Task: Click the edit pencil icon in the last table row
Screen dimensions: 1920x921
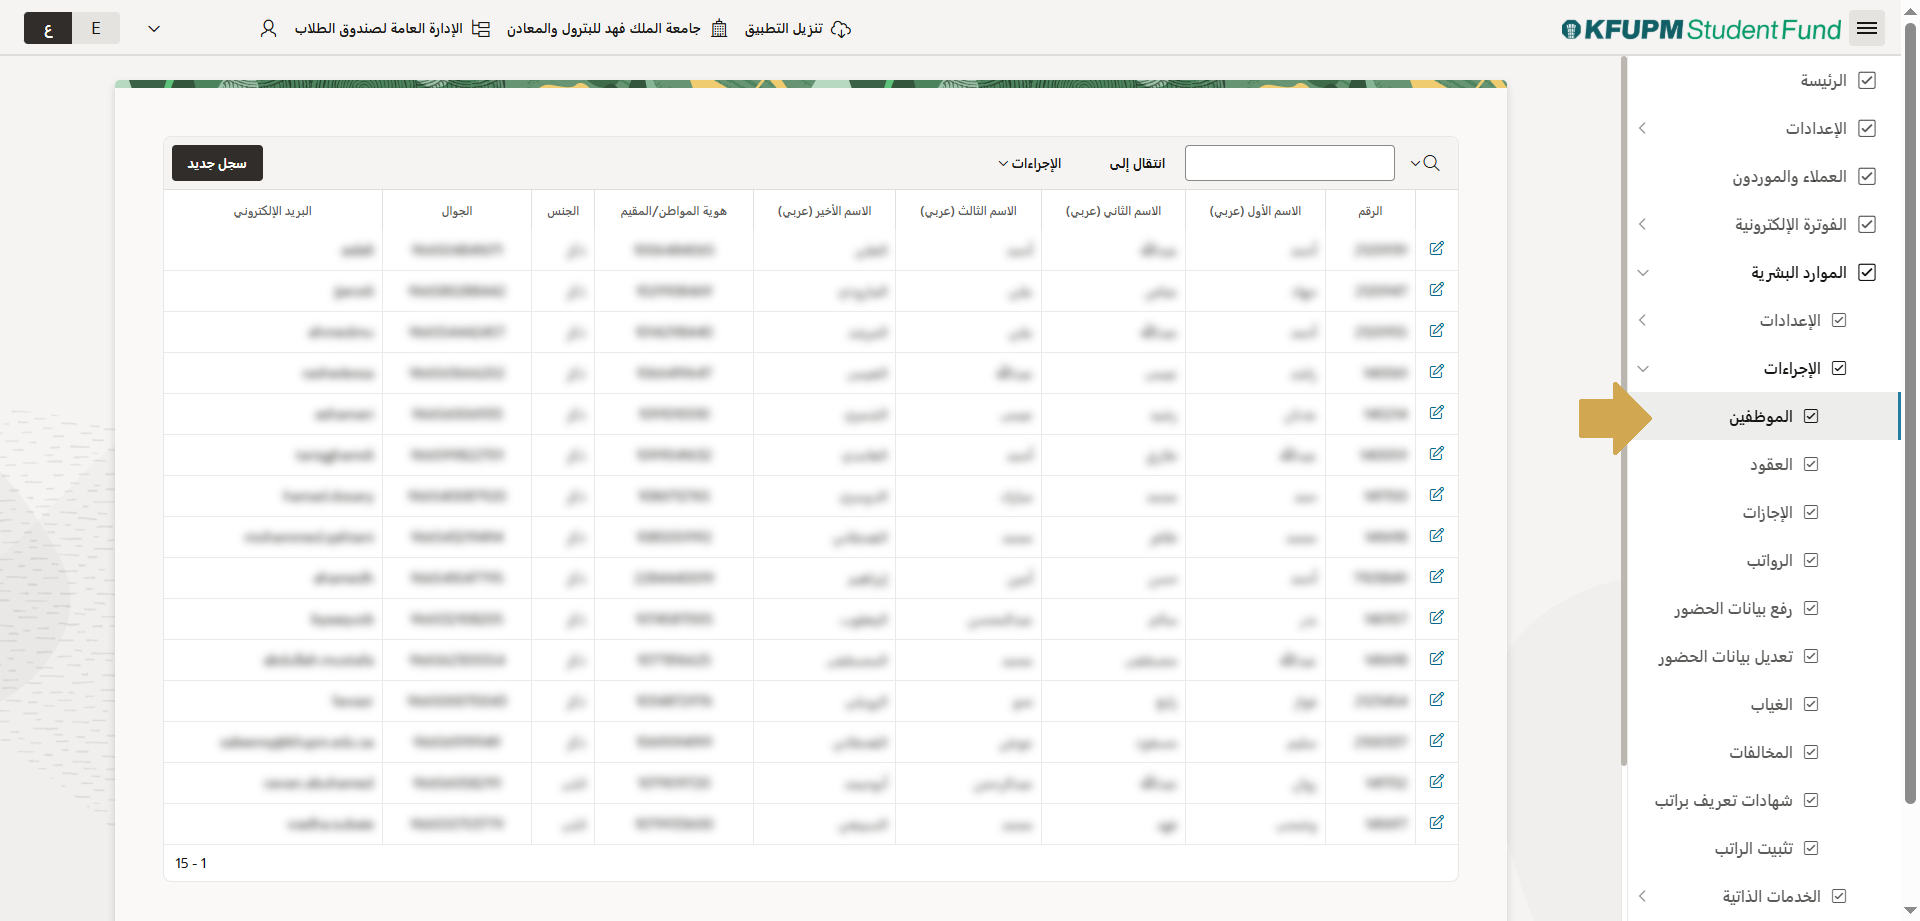Action: (x=1437, y=822)
